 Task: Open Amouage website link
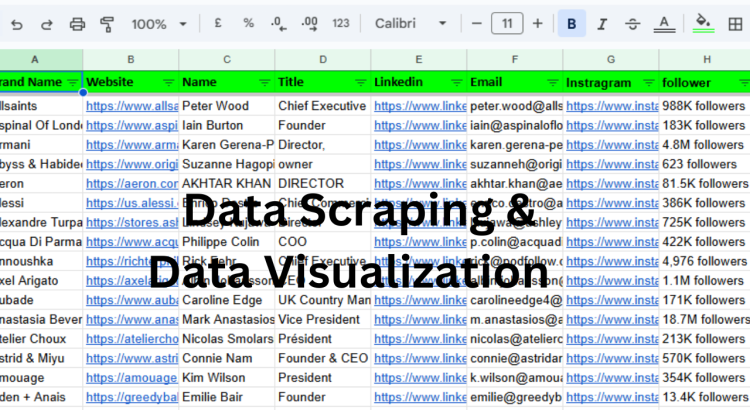pyautogui.click(x=132, y=377)
